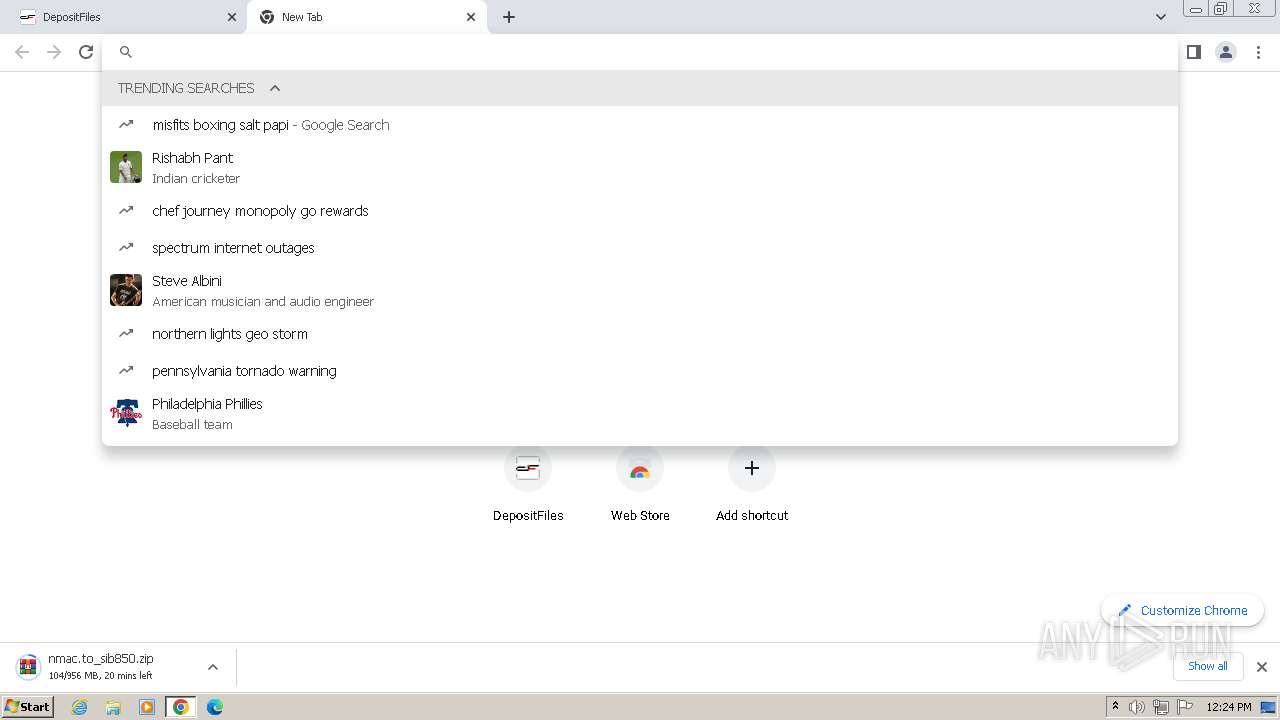Click the 12:24 PM taskbar clock
1280x720 pixels.
(1229, 707)
